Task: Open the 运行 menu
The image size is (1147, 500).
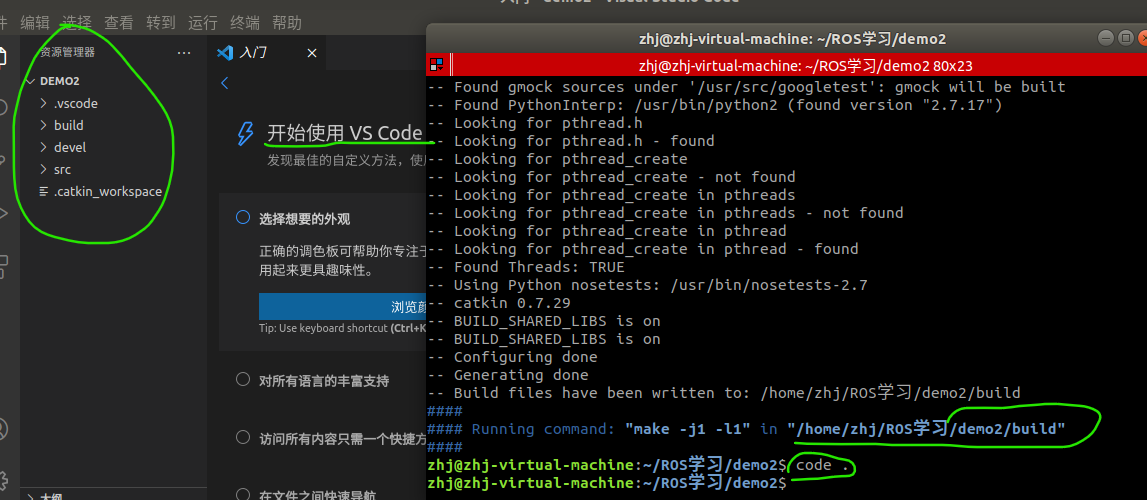Action: point(203,23)
